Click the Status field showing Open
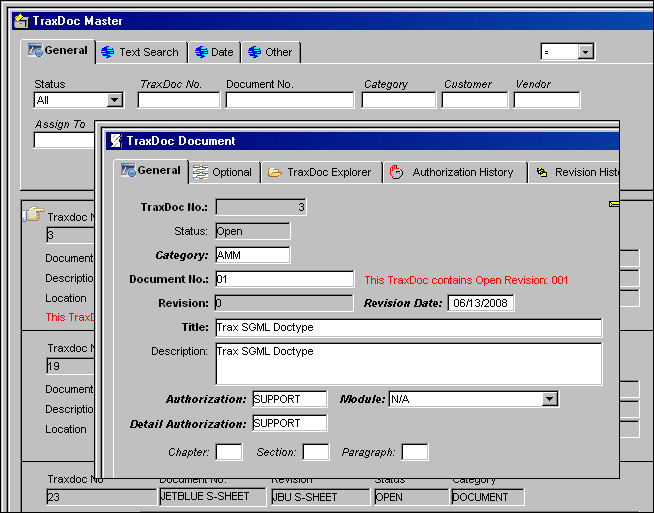654x513 pixels. (x=253, y=231)
